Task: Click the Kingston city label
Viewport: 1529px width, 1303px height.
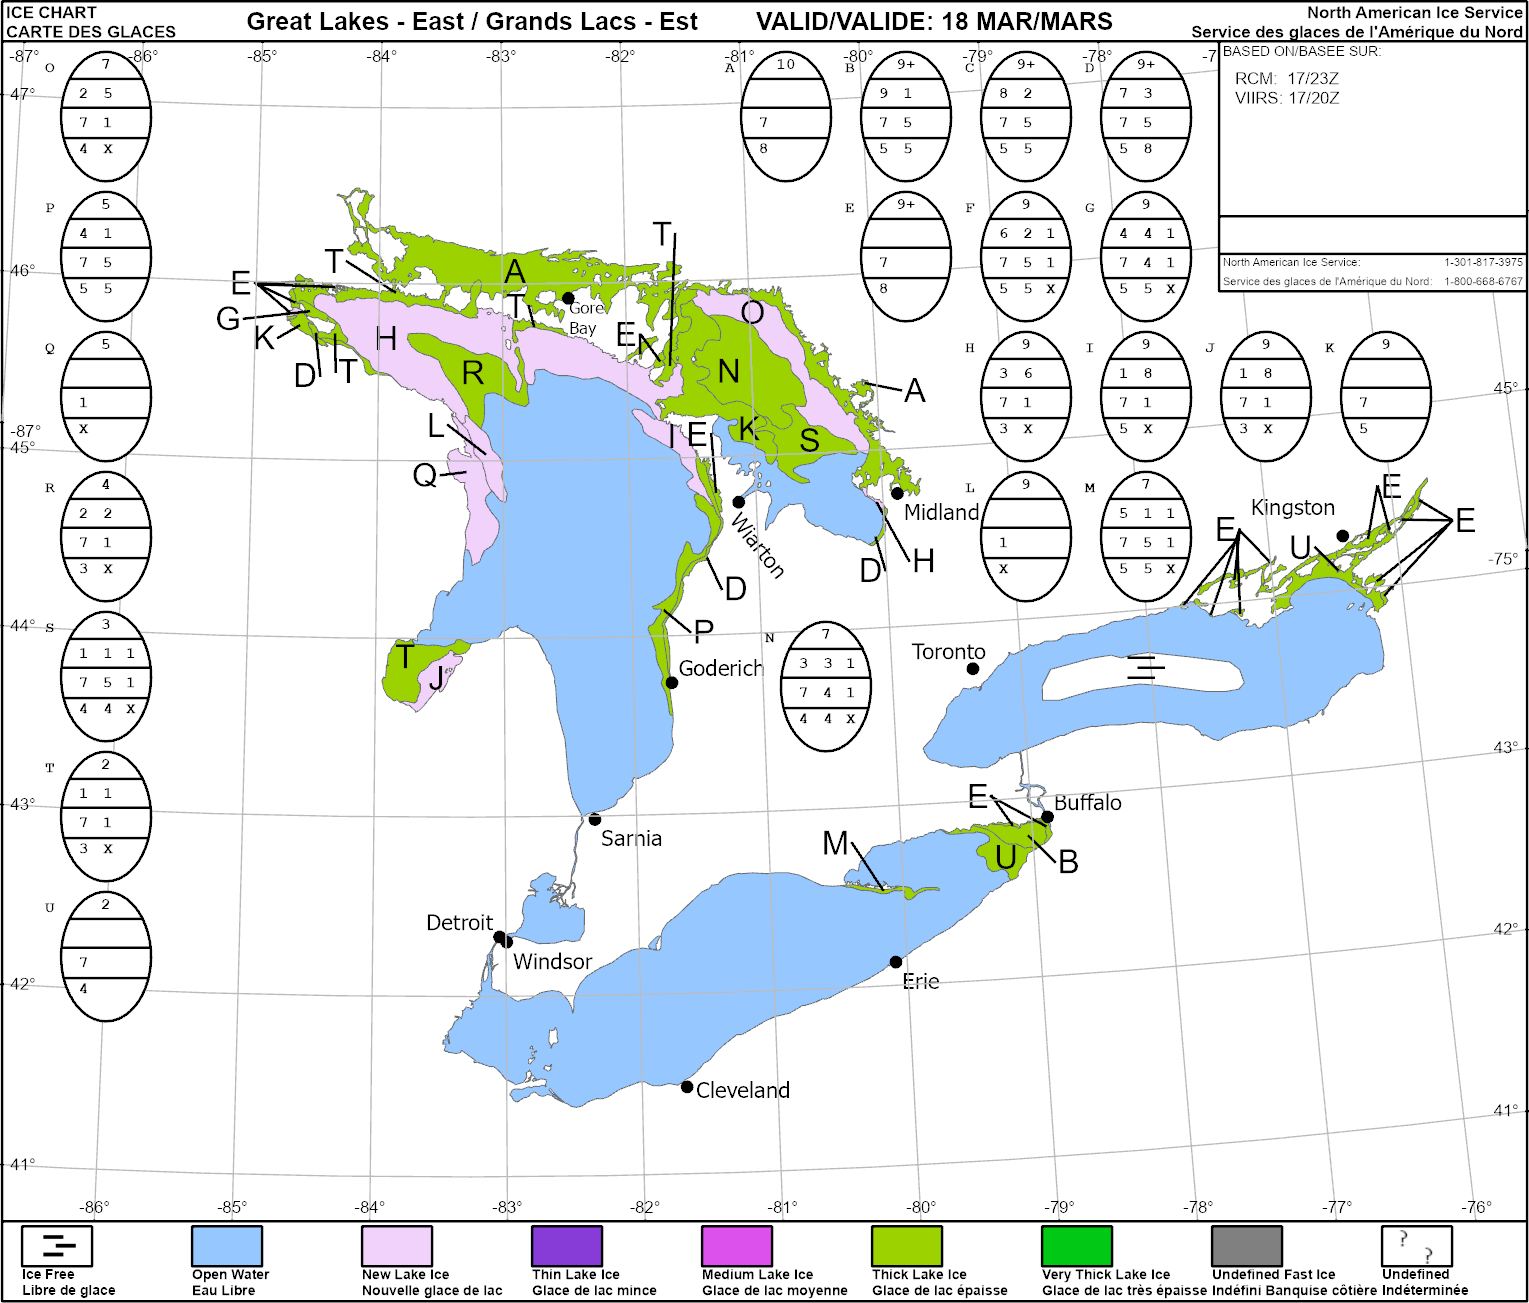Action: pos(1292,508)
